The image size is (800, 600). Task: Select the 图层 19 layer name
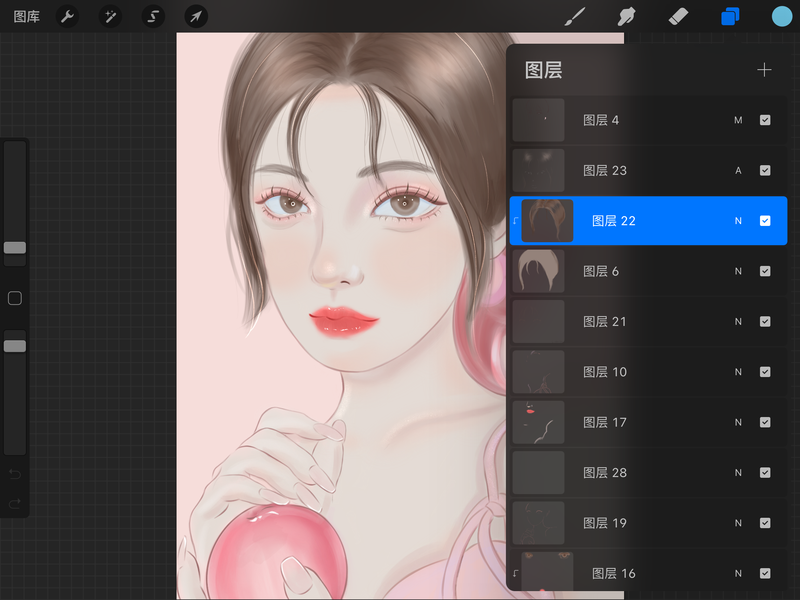(605, 523)
